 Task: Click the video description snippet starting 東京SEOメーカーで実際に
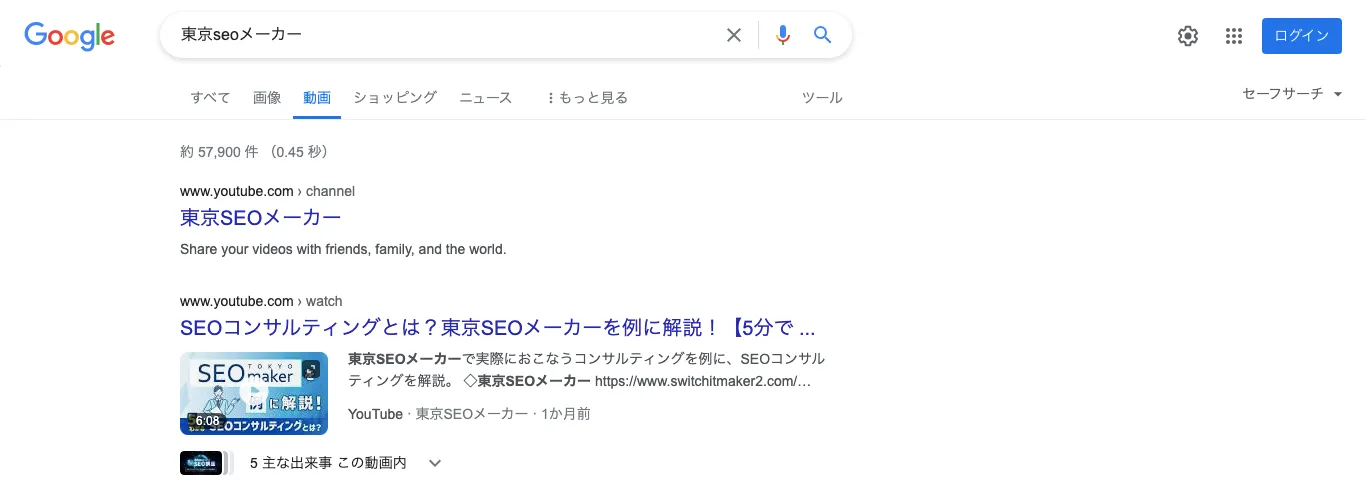[x=587, y=369]
